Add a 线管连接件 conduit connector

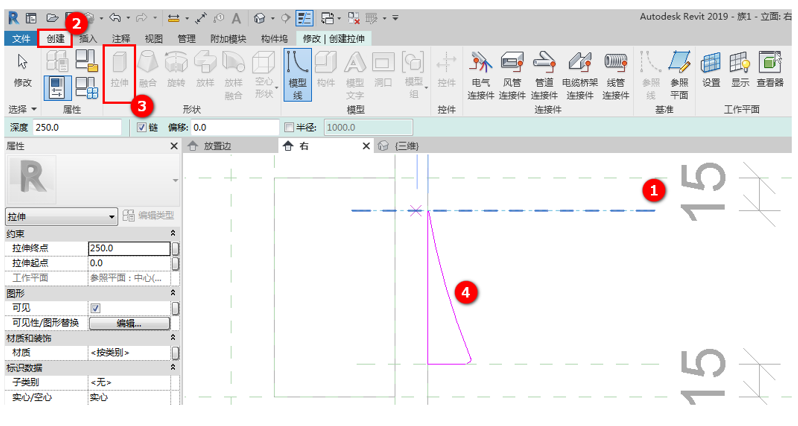coord(616,75)
